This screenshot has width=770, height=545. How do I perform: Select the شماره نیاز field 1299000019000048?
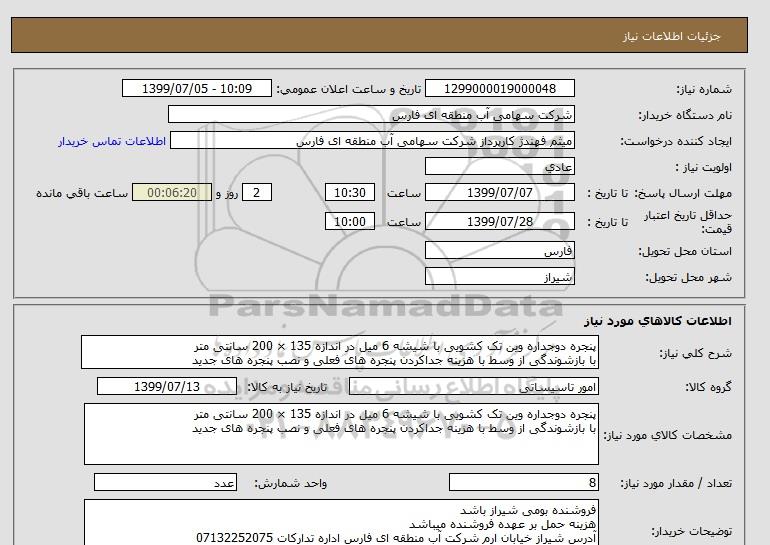[x=499, y=88]
